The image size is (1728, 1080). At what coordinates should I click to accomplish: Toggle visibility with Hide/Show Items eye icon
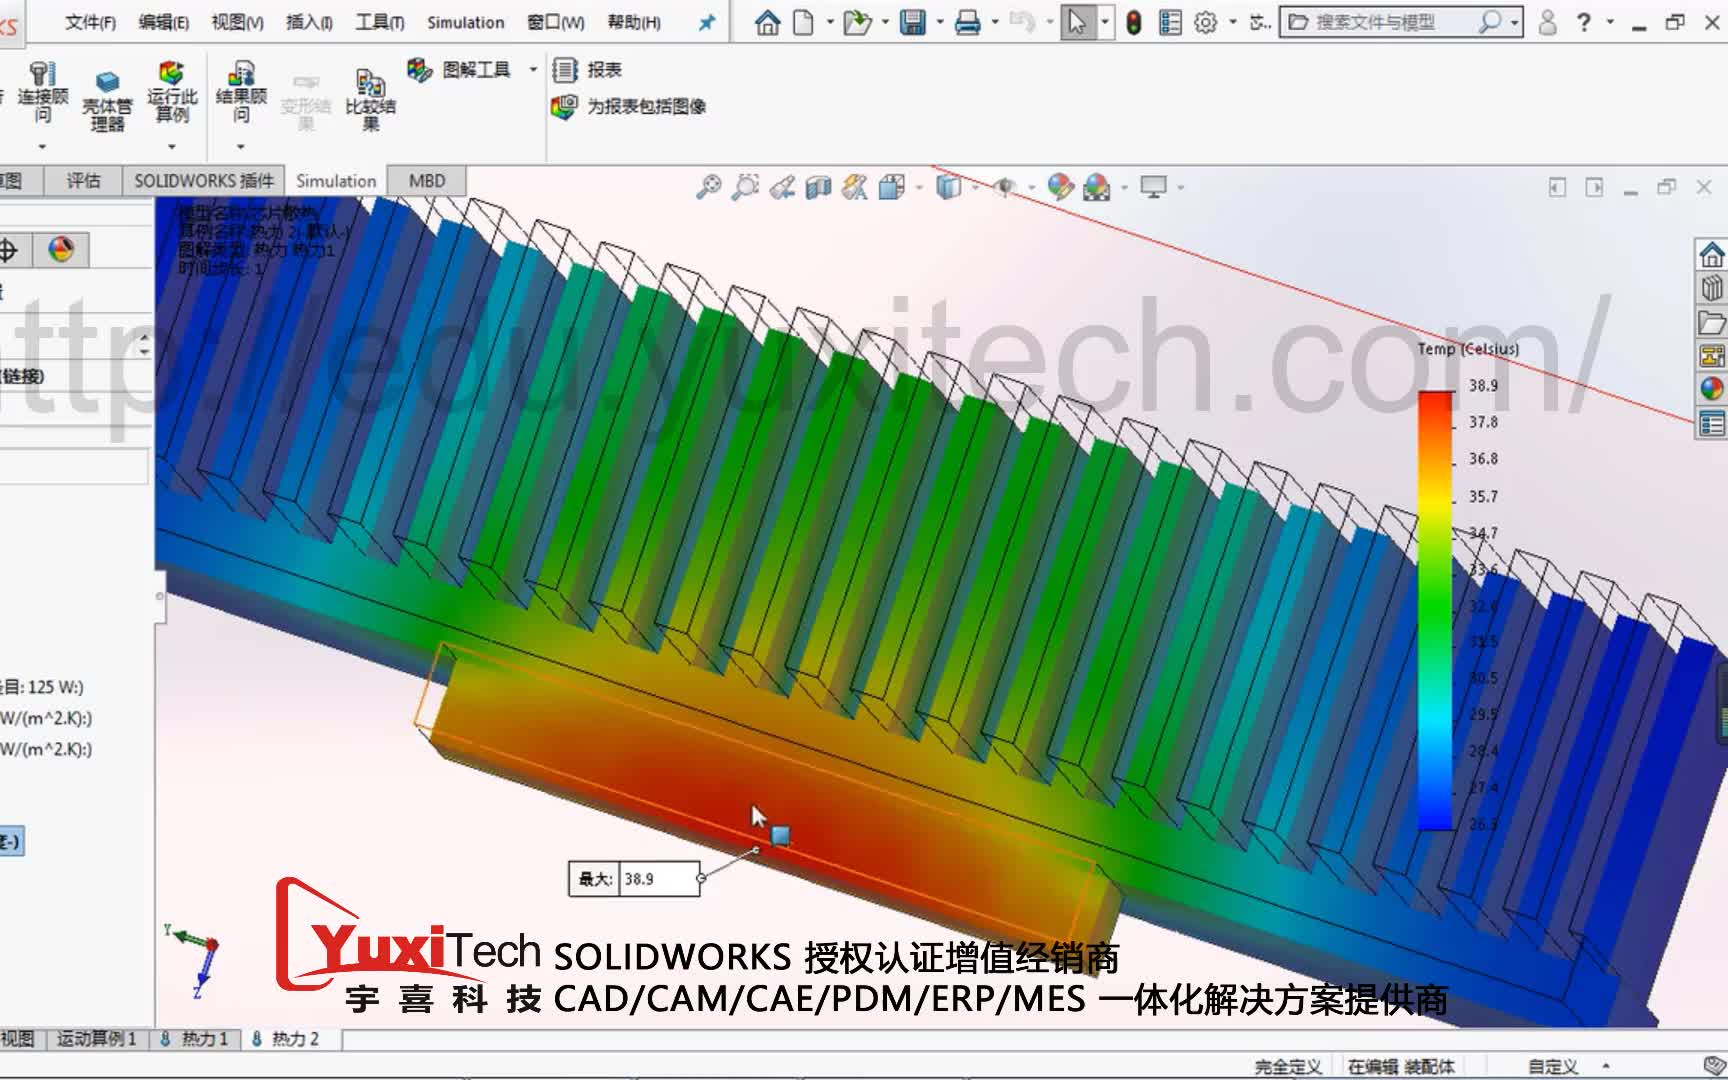pyautogui.click(x=1005, y=187)
